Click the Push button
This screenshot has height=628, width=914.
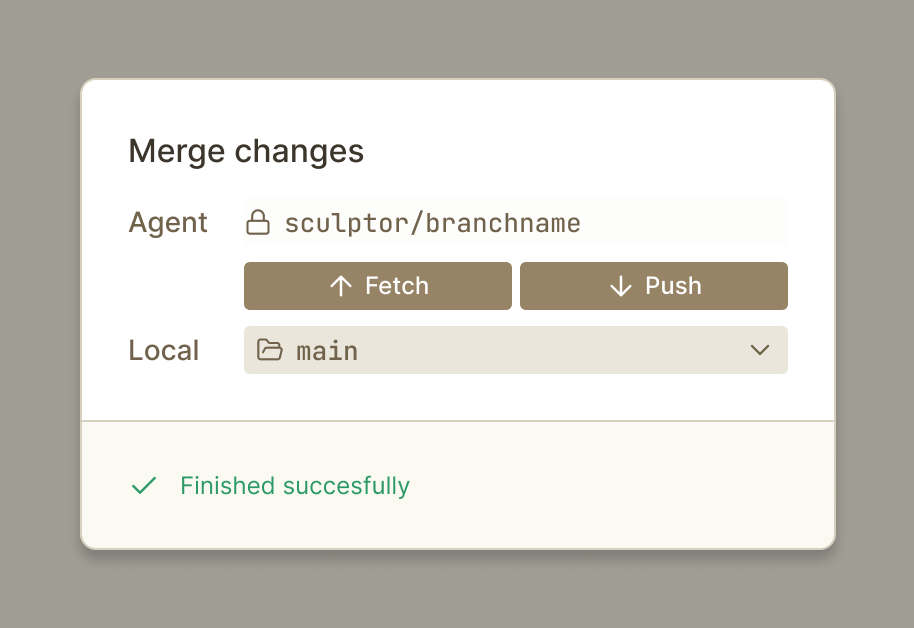[x=653, y=285]
